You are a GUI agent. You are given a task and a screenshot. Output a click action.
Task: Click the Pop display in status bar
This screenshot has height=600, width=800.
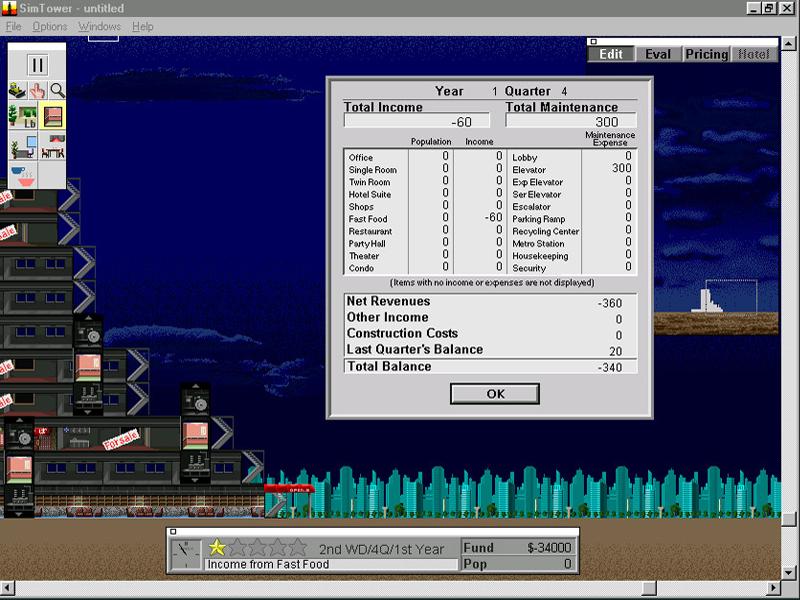click(x=518, y=564)
